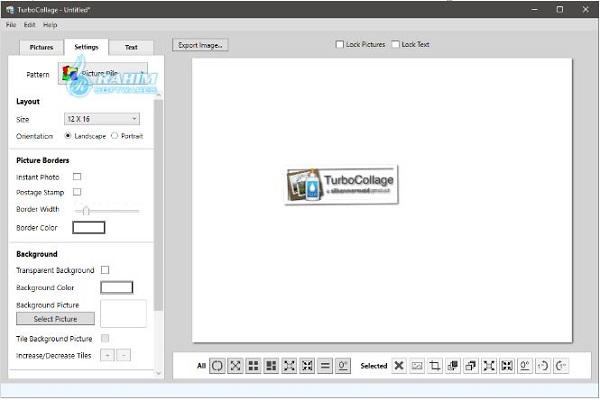Click the Select Picture button
This screenshot has width=600, height=400.
coord(55,319)
